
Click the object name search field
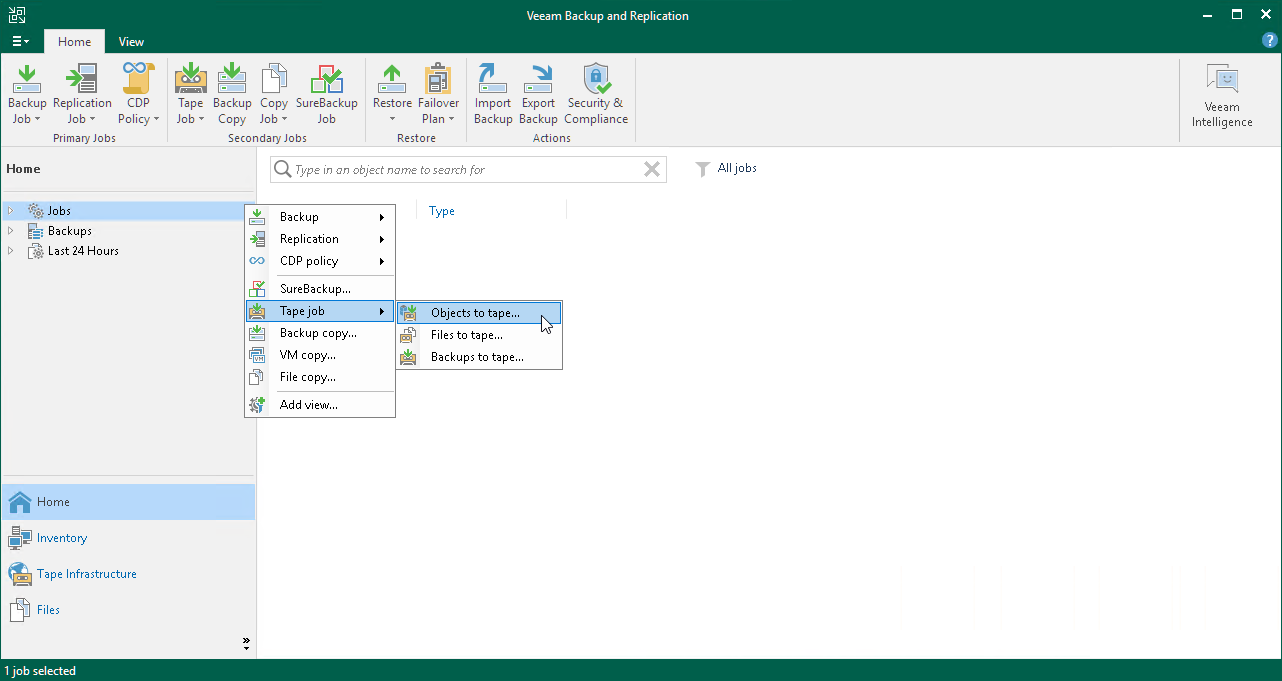pyautogui.click(x=460, y=170)
